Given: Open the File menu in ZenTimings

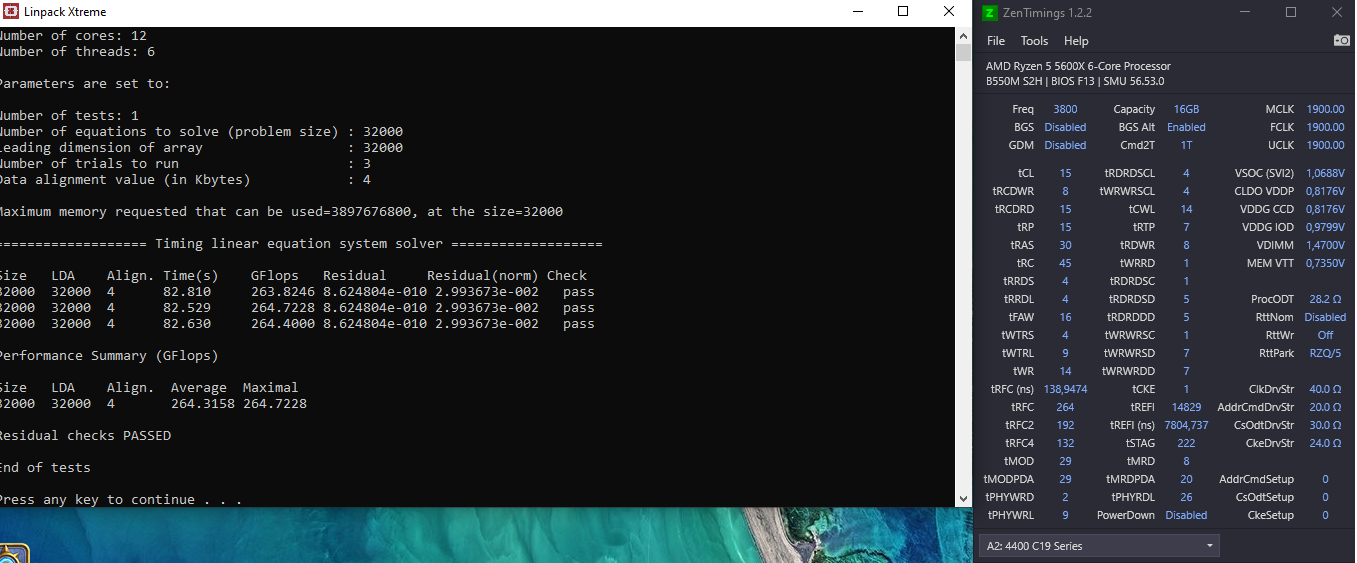Looking at the screenshot, I should (x=996, y=41).
